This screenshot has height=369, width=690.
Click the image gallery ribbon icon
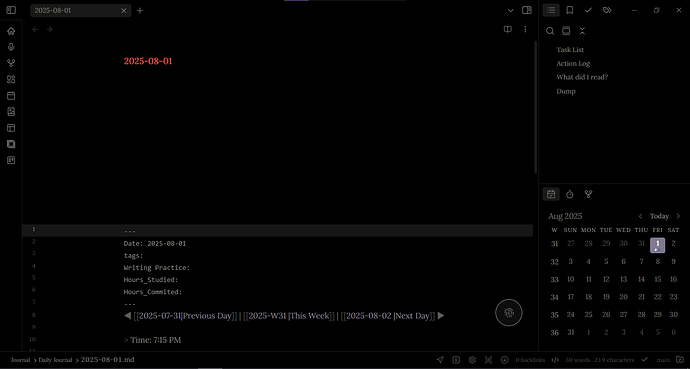coord(11,112)
